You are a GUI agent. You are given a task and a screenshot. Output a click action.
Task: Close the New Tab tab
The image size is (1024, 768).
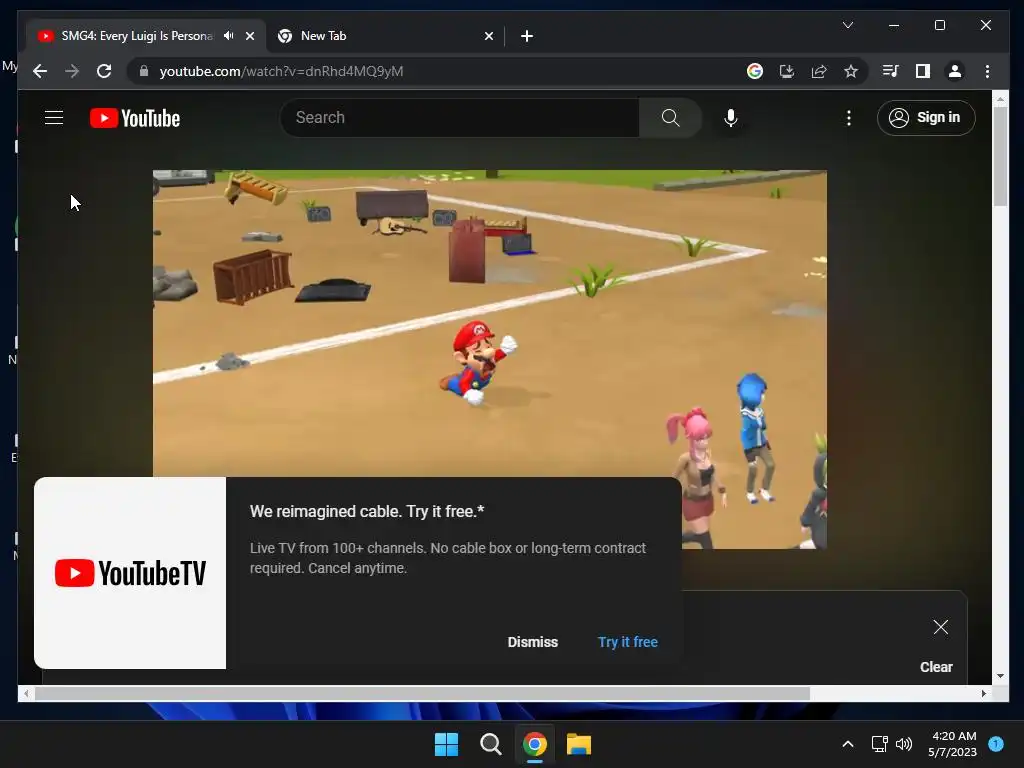(x=488, y=36)
